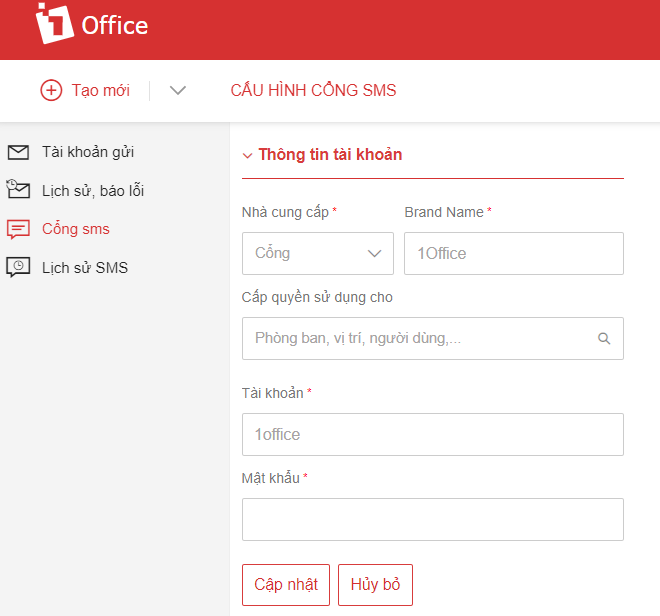The image size is (660, 616).
Task: Focus the Mật khẩu password field
Action: 433,520
